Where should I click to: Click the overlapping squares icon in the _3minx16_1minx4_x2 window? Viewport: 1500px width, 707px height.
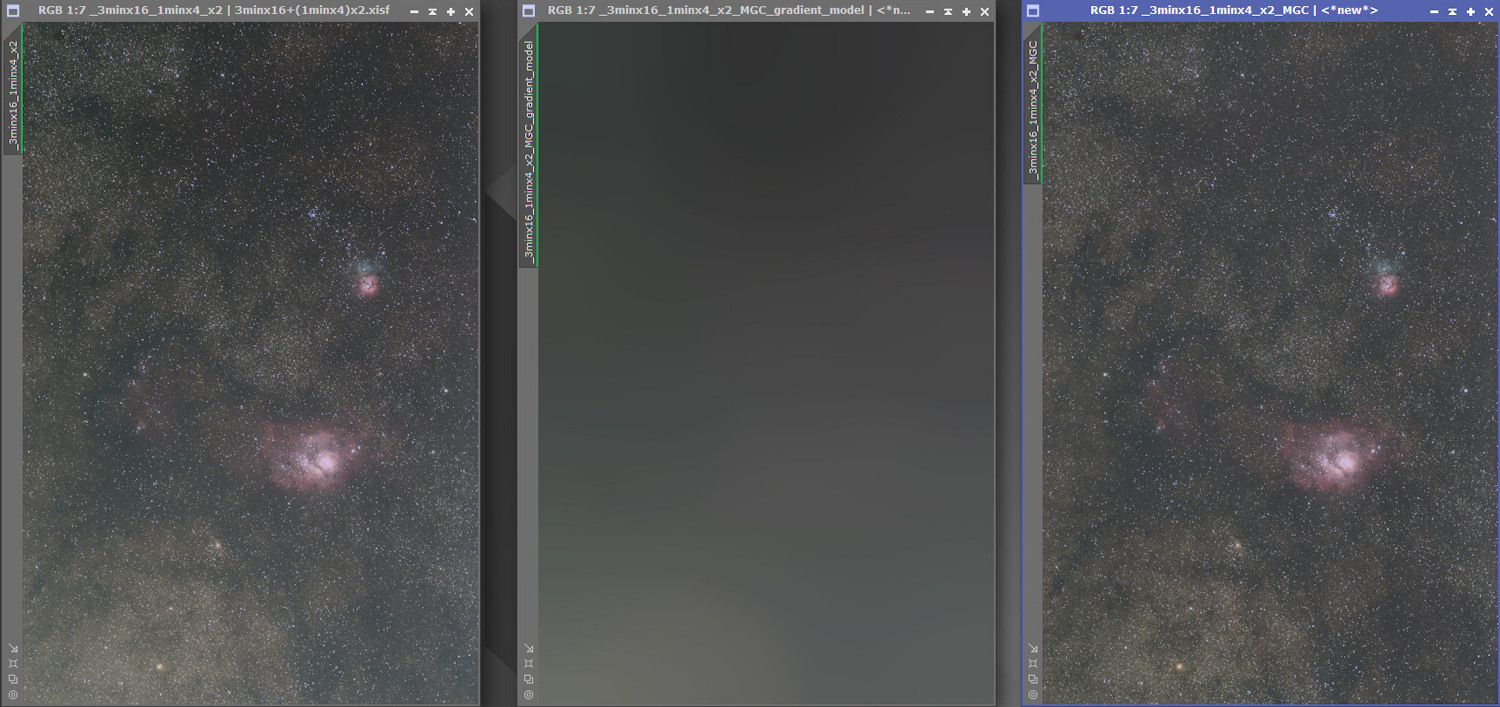pos(12,678)
